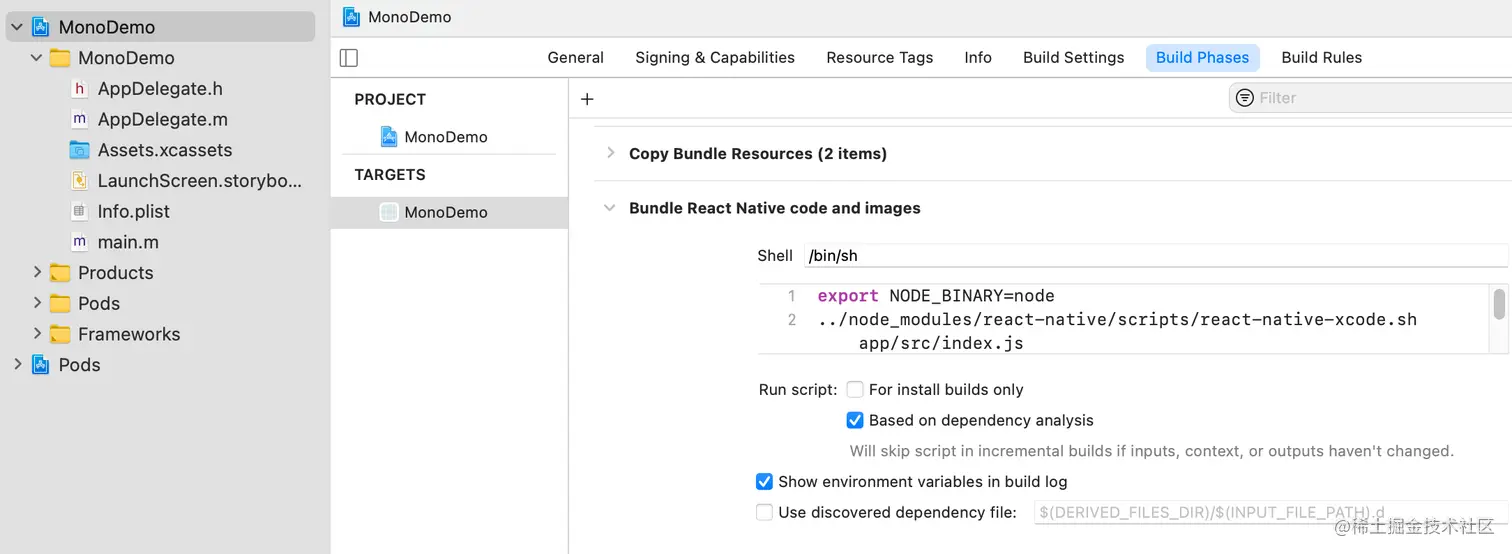Viewport: 1512px width, 554px height.
Task: Collapse Bundle React Native code and images phase
Action: click(609, 208)
